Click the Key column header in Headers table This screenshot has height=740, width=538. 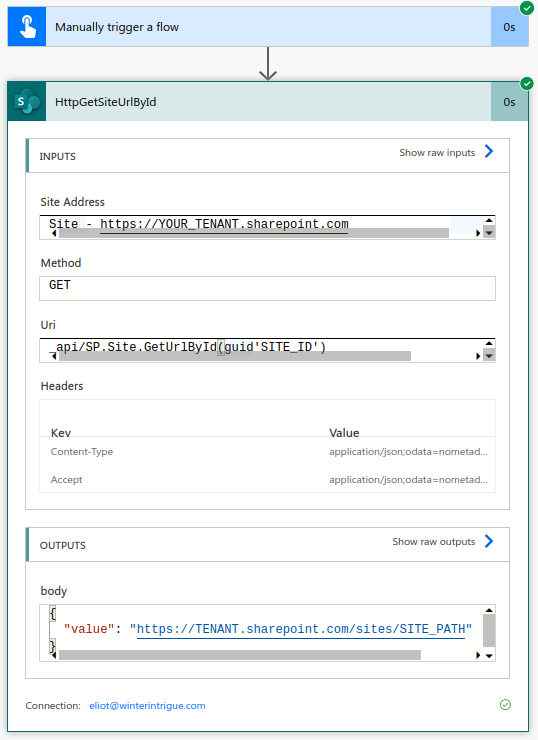(61, 433)
